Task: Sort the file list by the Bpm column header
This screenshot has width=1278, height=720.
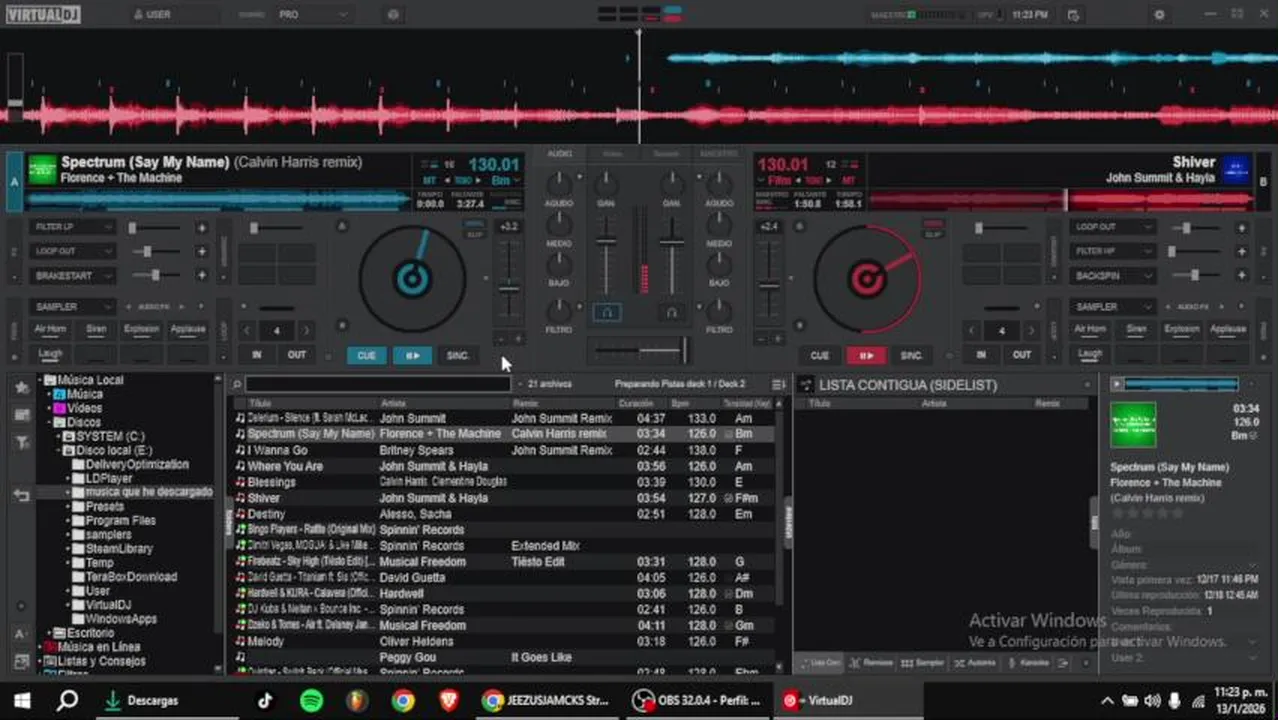Action: (681, 403)
